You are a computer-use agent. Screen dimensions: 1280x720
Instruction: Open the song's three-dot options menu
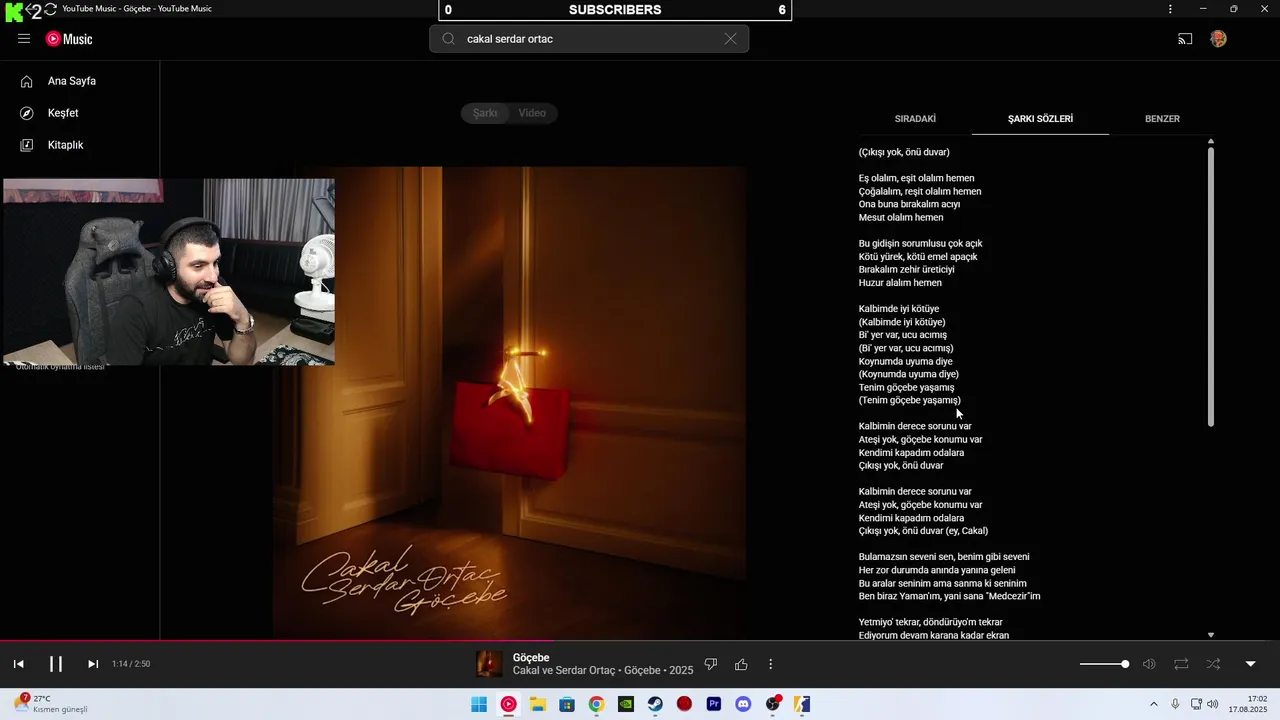pyautogui.click(x=770, y=664)
